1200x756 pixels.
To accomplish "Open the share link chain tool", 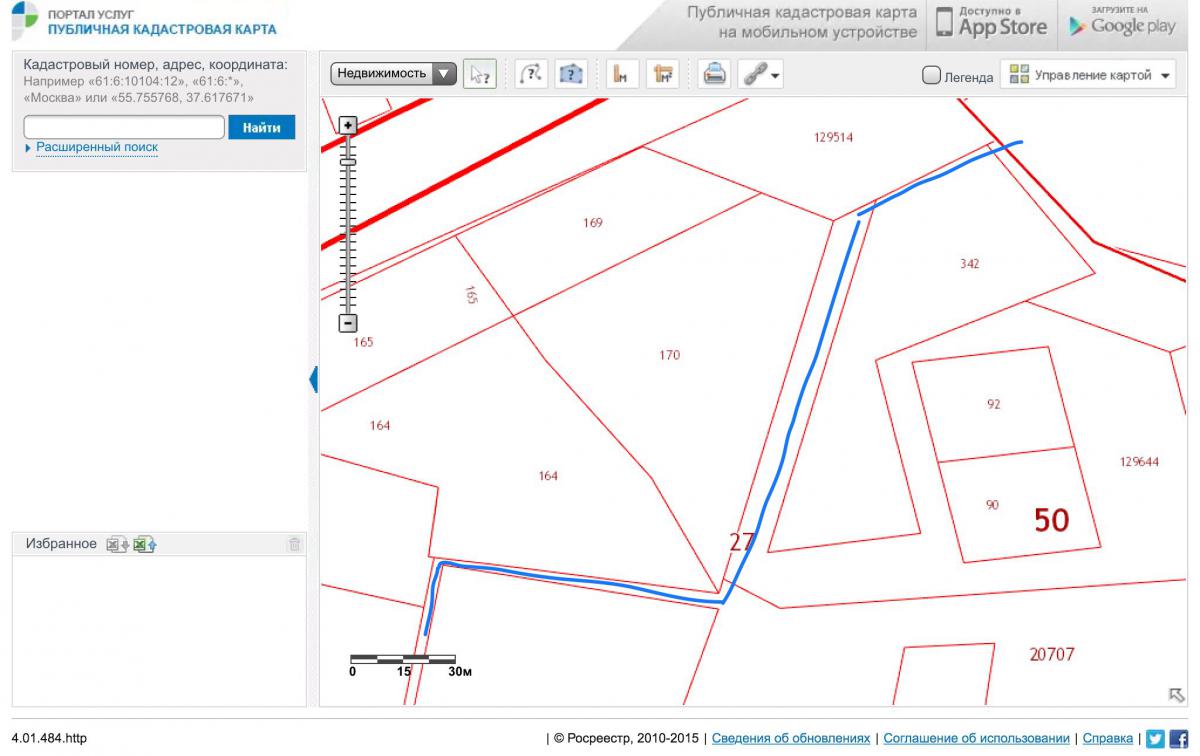I will point(759,74).
